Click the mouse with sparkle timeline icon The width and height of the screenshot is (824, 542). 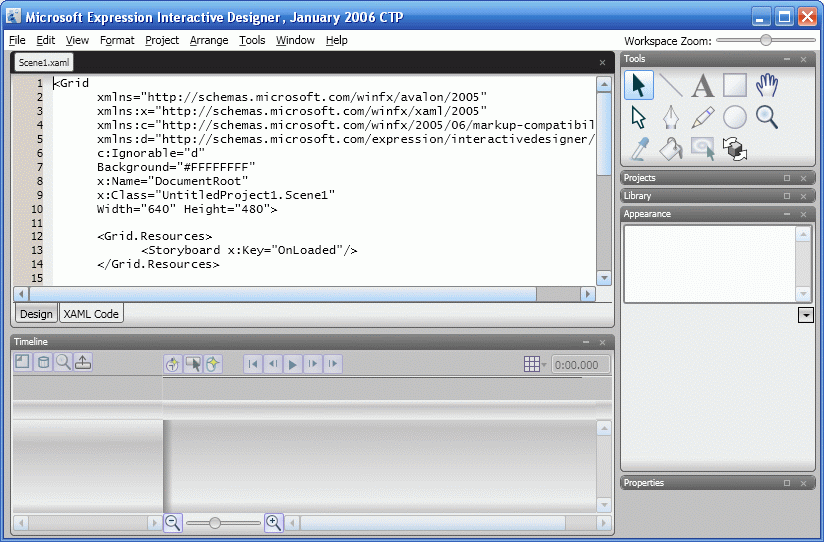(213, 364)
